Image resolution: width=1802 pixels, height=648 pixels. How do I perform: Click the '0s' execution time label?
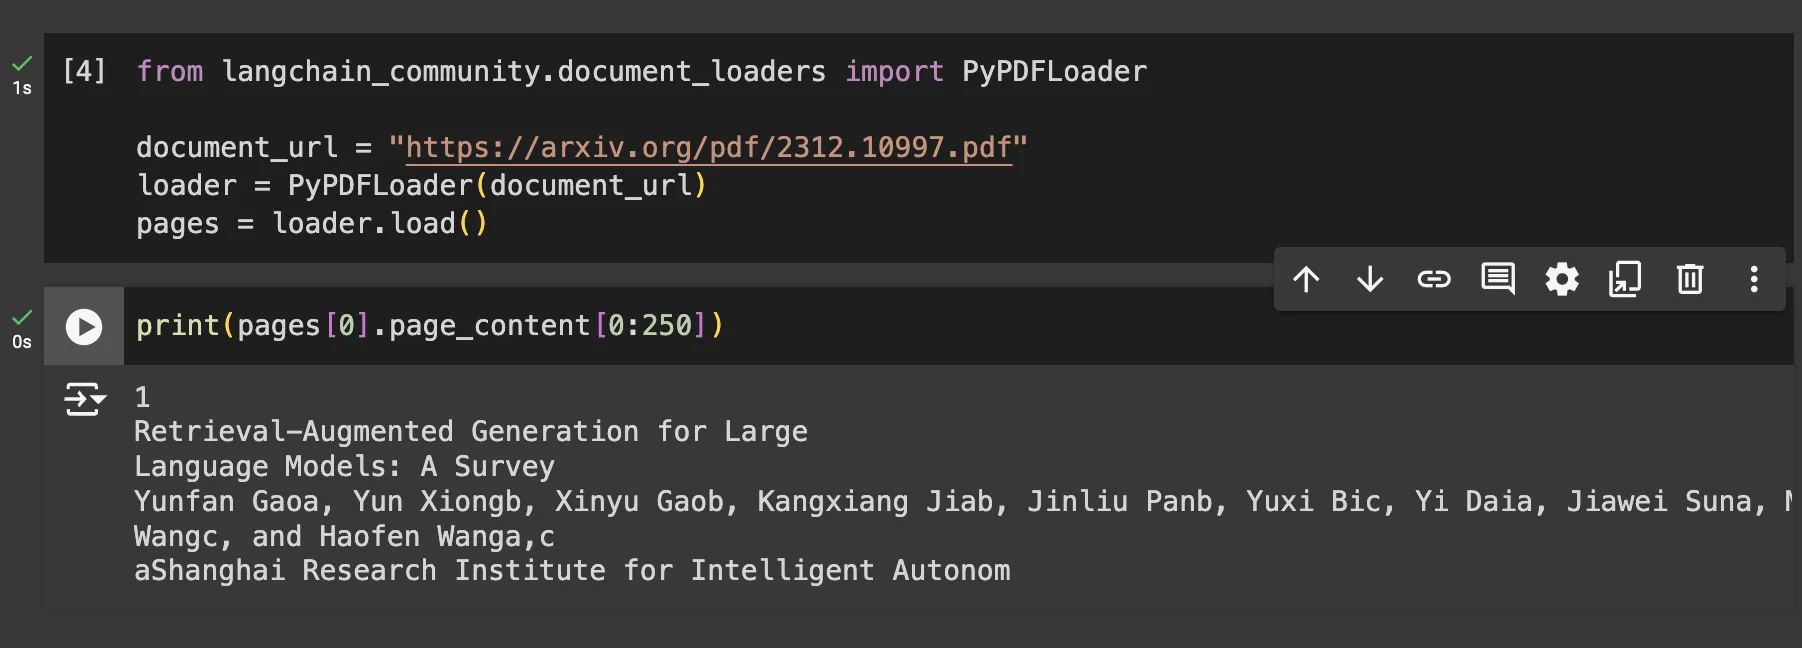(22, 342)
